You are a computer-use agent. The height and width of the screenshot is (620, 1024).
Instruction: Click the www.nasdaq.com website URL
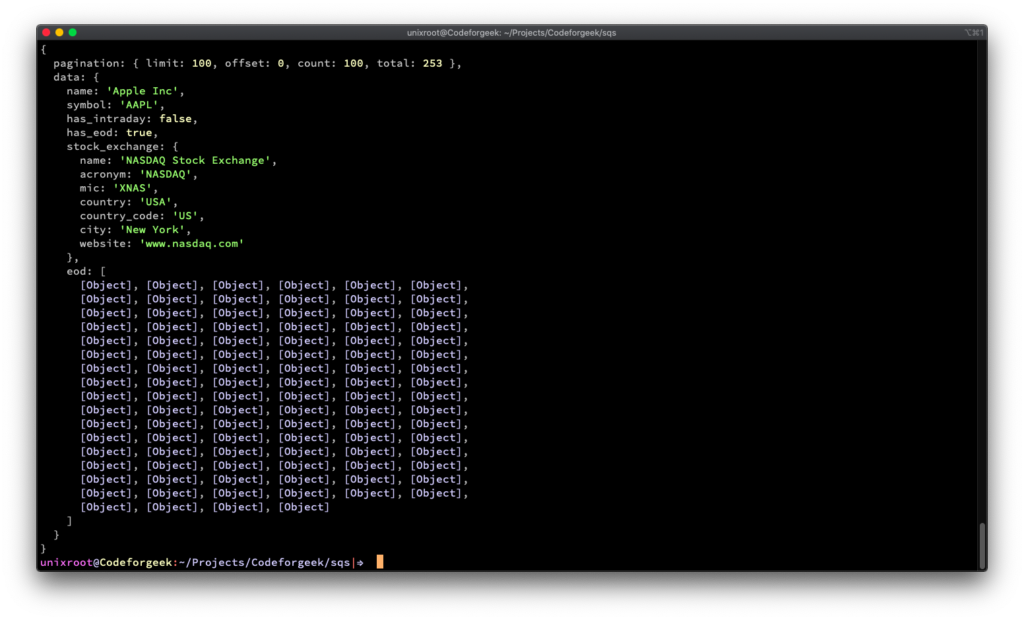pyautogui.click(x=192, y=243)
